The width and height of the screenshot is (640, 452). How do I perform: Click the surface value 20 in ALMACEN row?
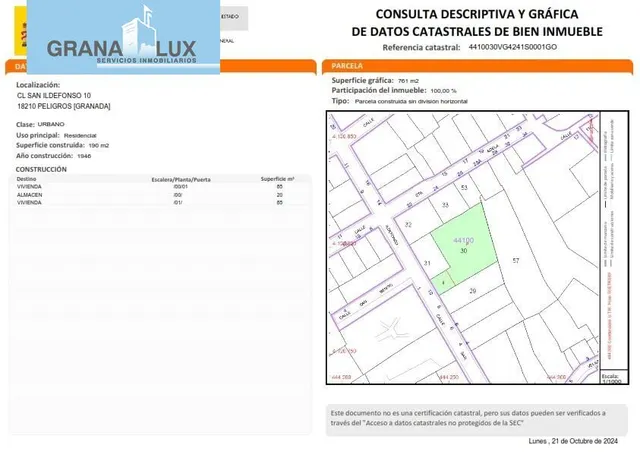pyautogui.click(x=280, y=195)
